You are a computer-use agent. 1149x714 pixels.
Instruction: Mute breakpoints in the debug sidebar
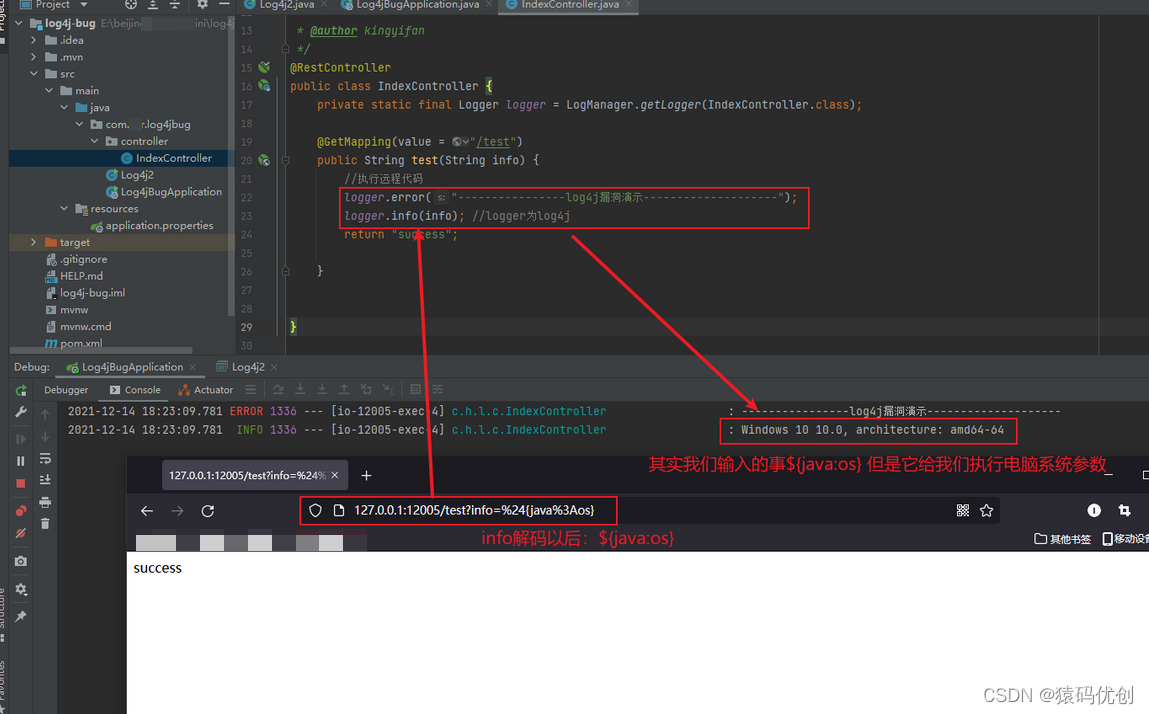[21, 533]
